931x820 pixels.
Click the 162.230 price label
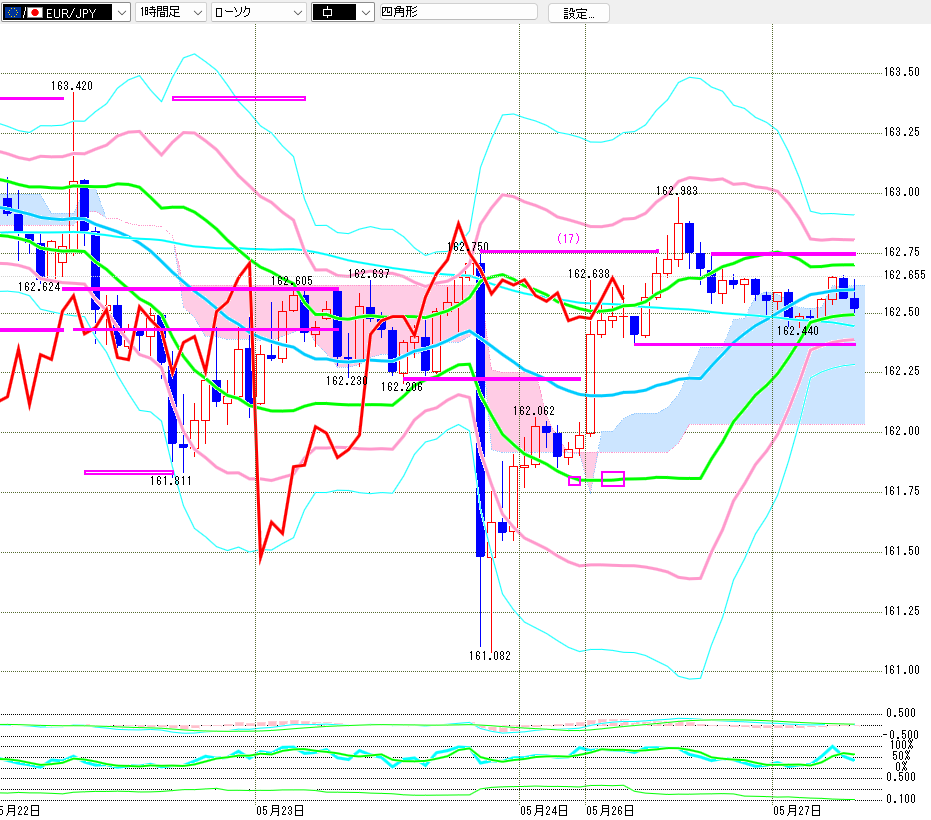(346, 381)
